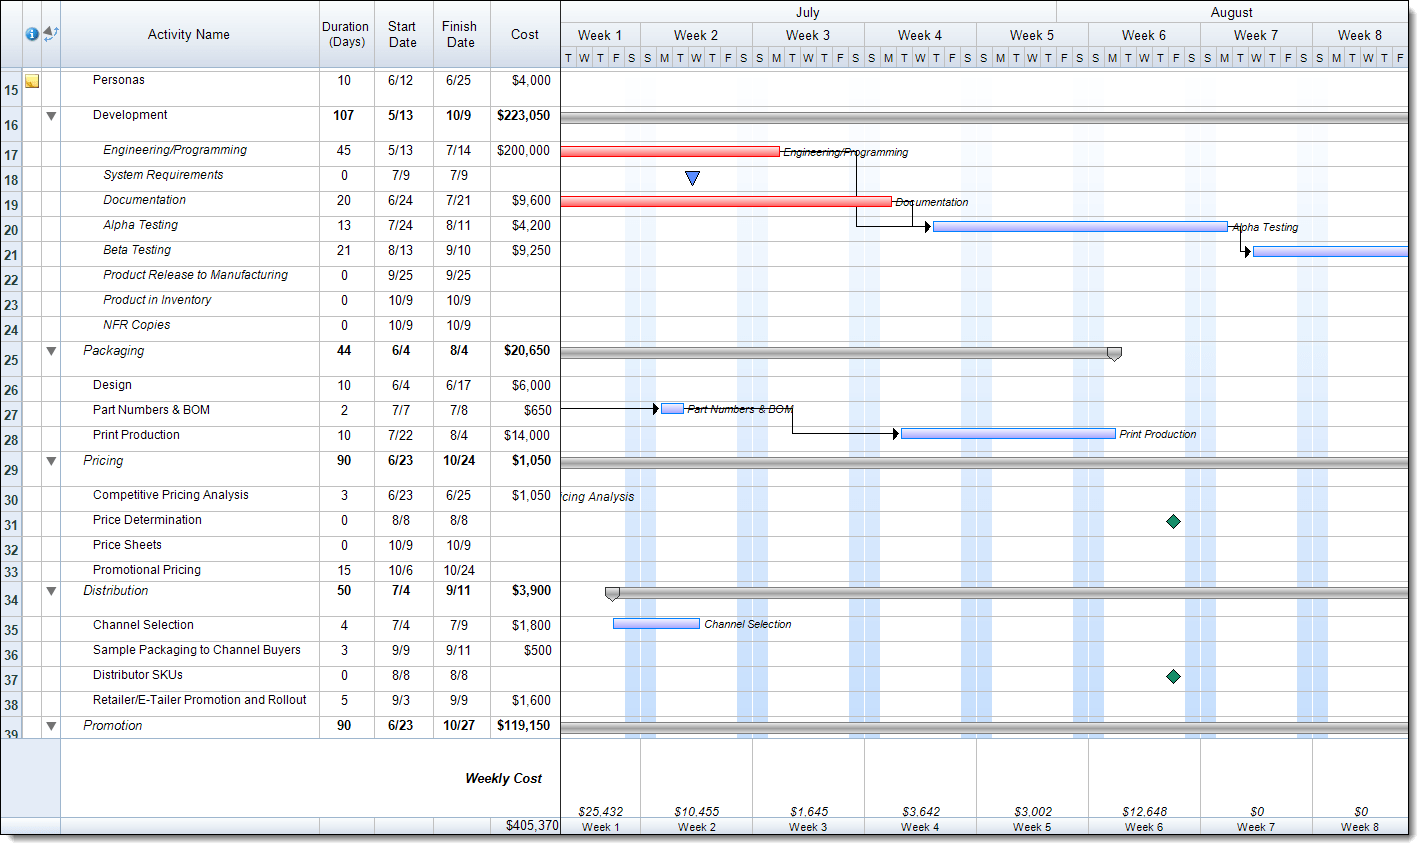Click the sort arrows icon in the header
Screen dimensions: 1424x850
(x=51, y=34)
